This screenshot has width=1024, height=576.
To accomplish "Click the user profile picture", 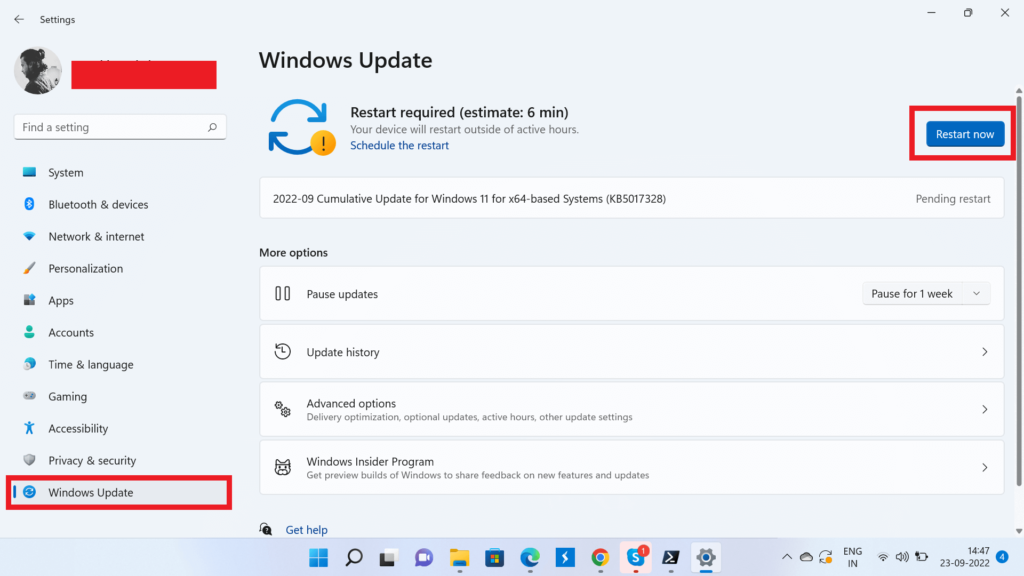I will (x=38, y=71).
